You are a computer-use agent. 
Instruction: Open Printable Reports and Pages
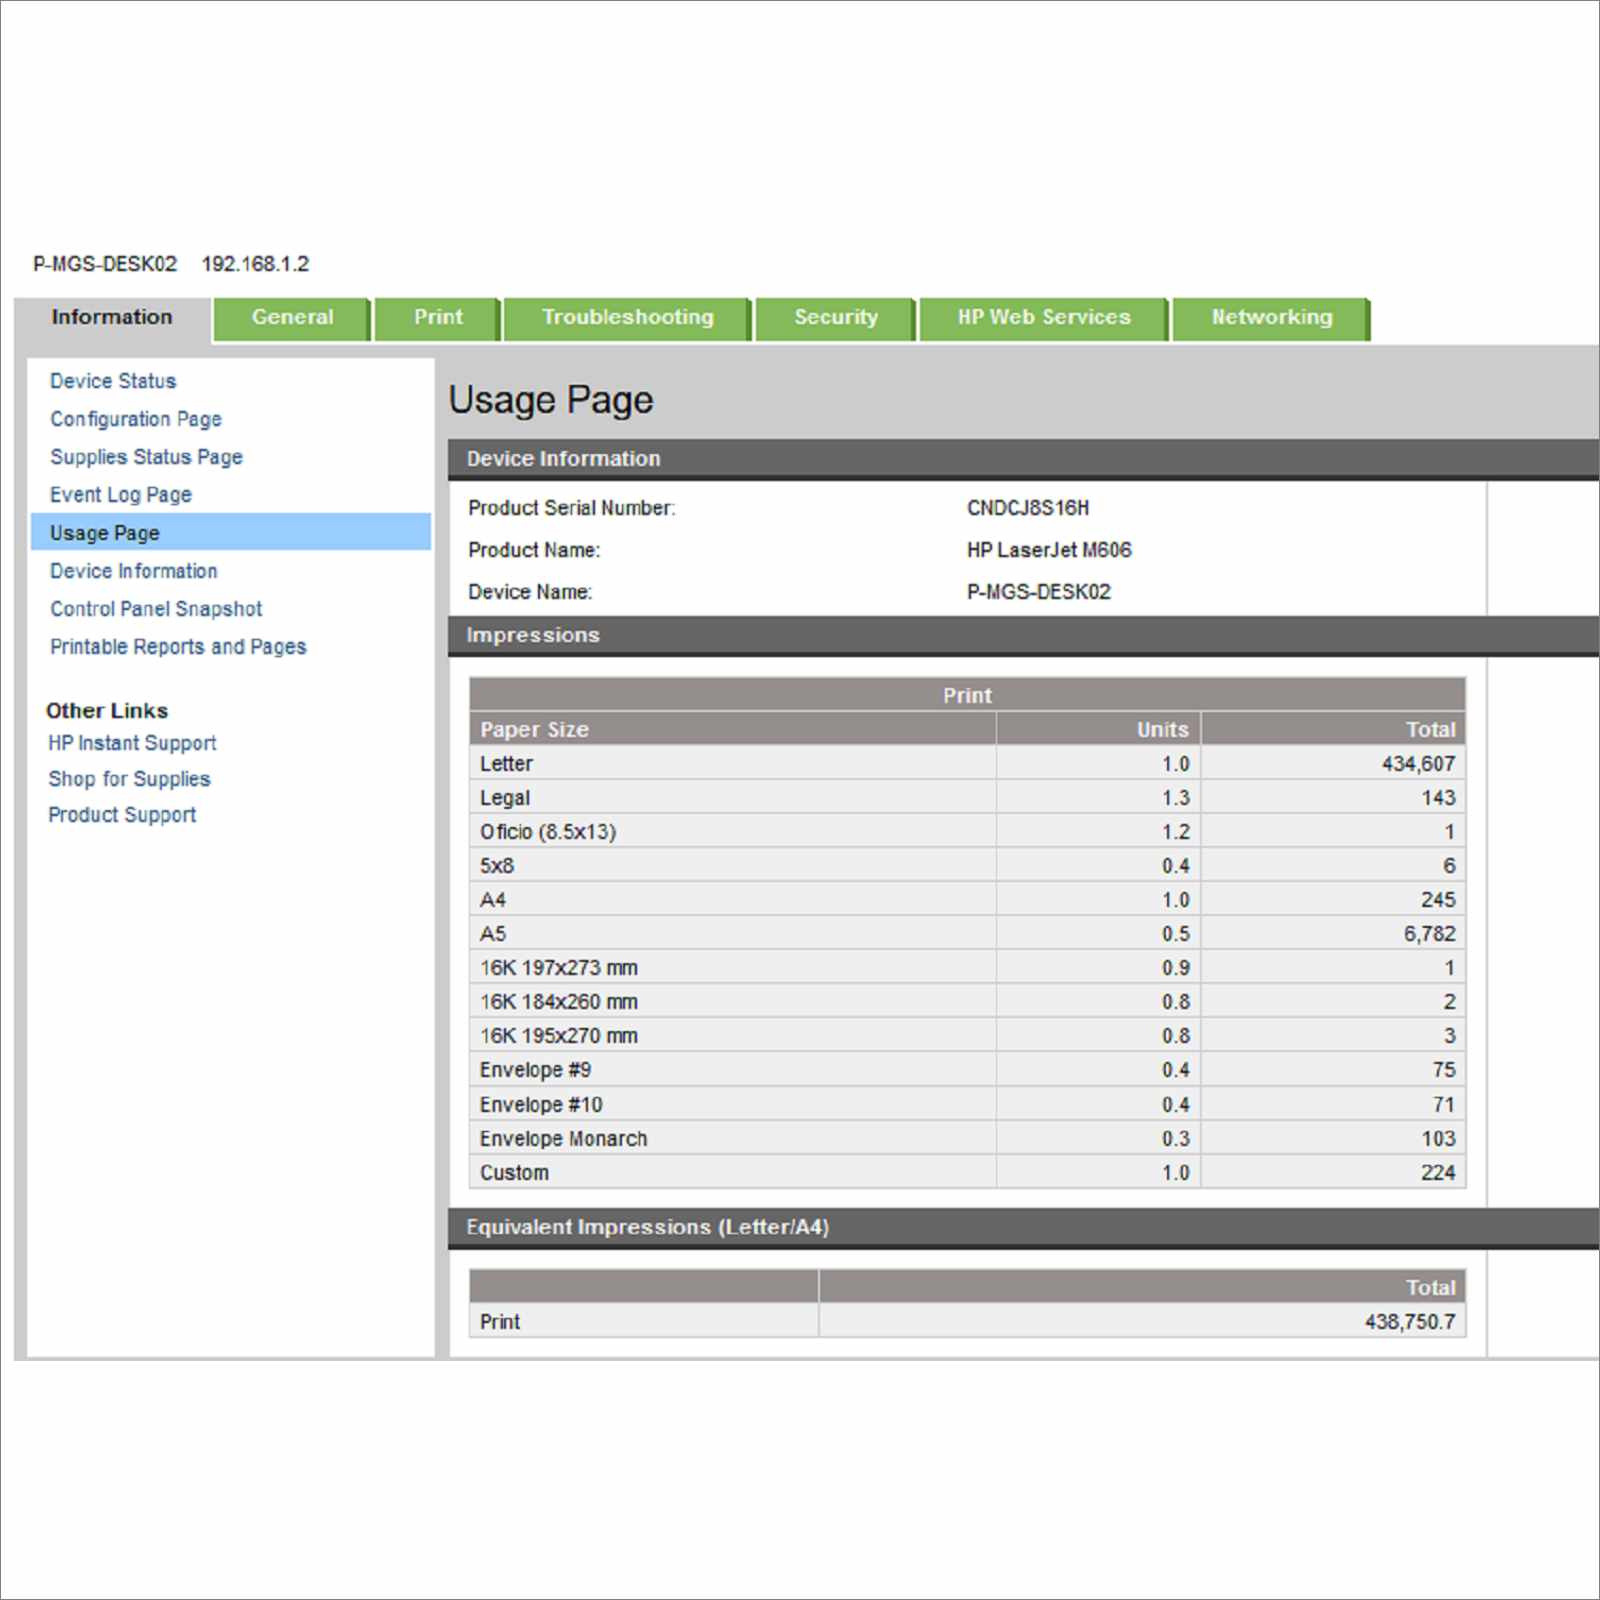[178, 647]
